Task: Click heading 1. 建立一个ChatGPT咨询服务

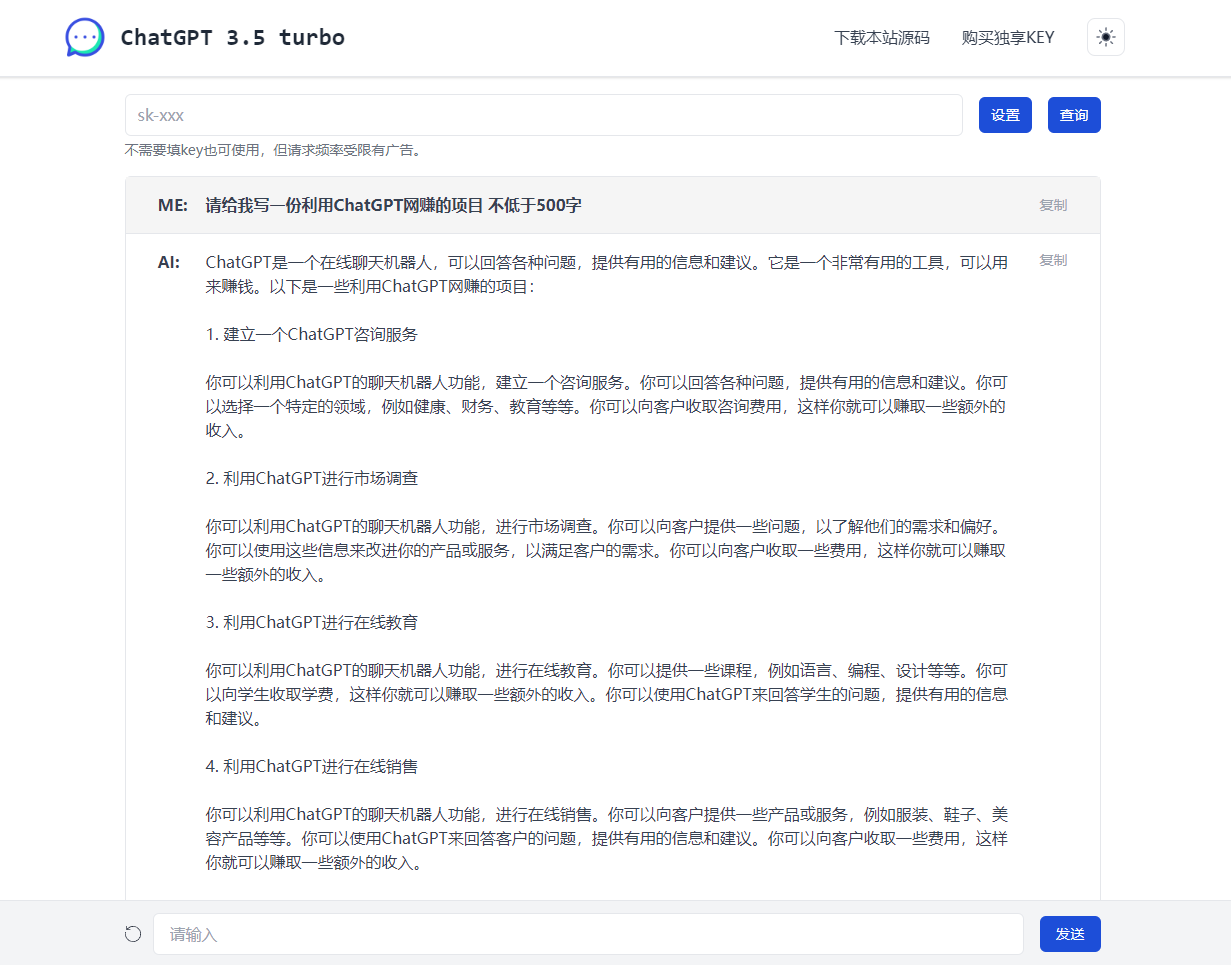Action: [311, 335]
